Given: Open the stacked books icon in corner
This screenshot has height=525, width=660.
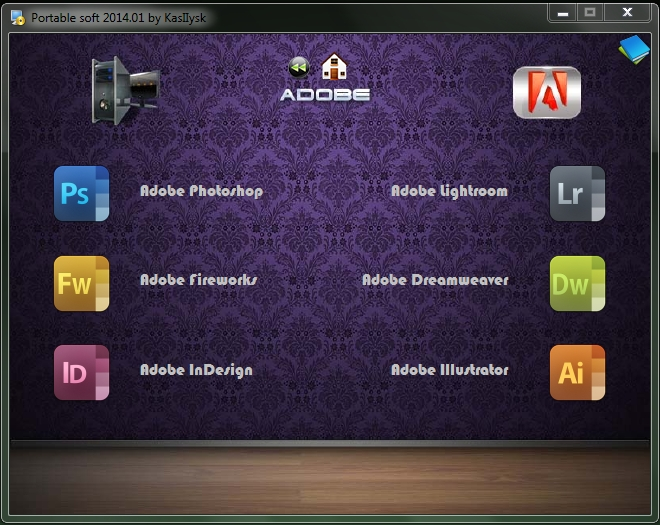Looking at the screenshot, I should pos(634,50).
